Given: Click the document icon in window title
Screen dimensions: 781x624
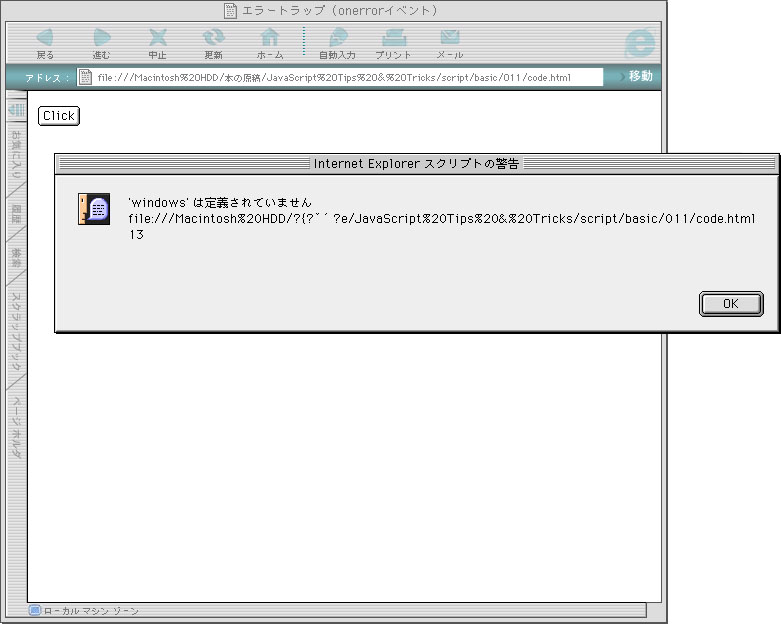Looking at the screenshot, I should pyautogui.click(x=230, y=10).
